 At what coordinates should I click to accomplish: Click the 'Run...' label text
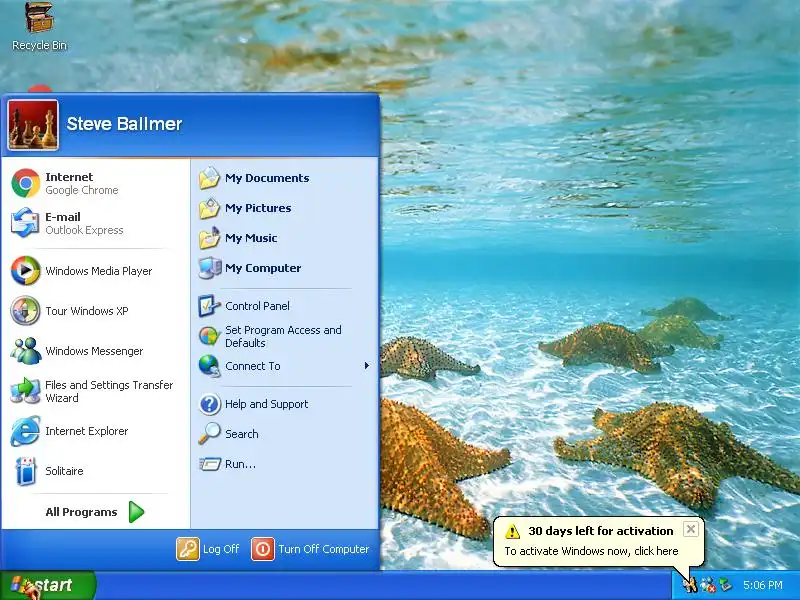(x=240, y=464)
